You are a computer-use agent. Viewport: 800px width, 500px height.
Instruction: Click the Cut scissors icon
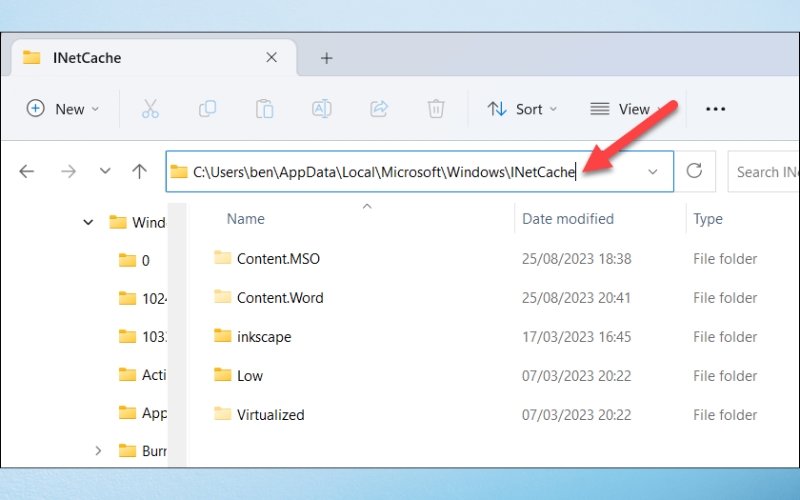pyautogui.click(x=150, y=109)
